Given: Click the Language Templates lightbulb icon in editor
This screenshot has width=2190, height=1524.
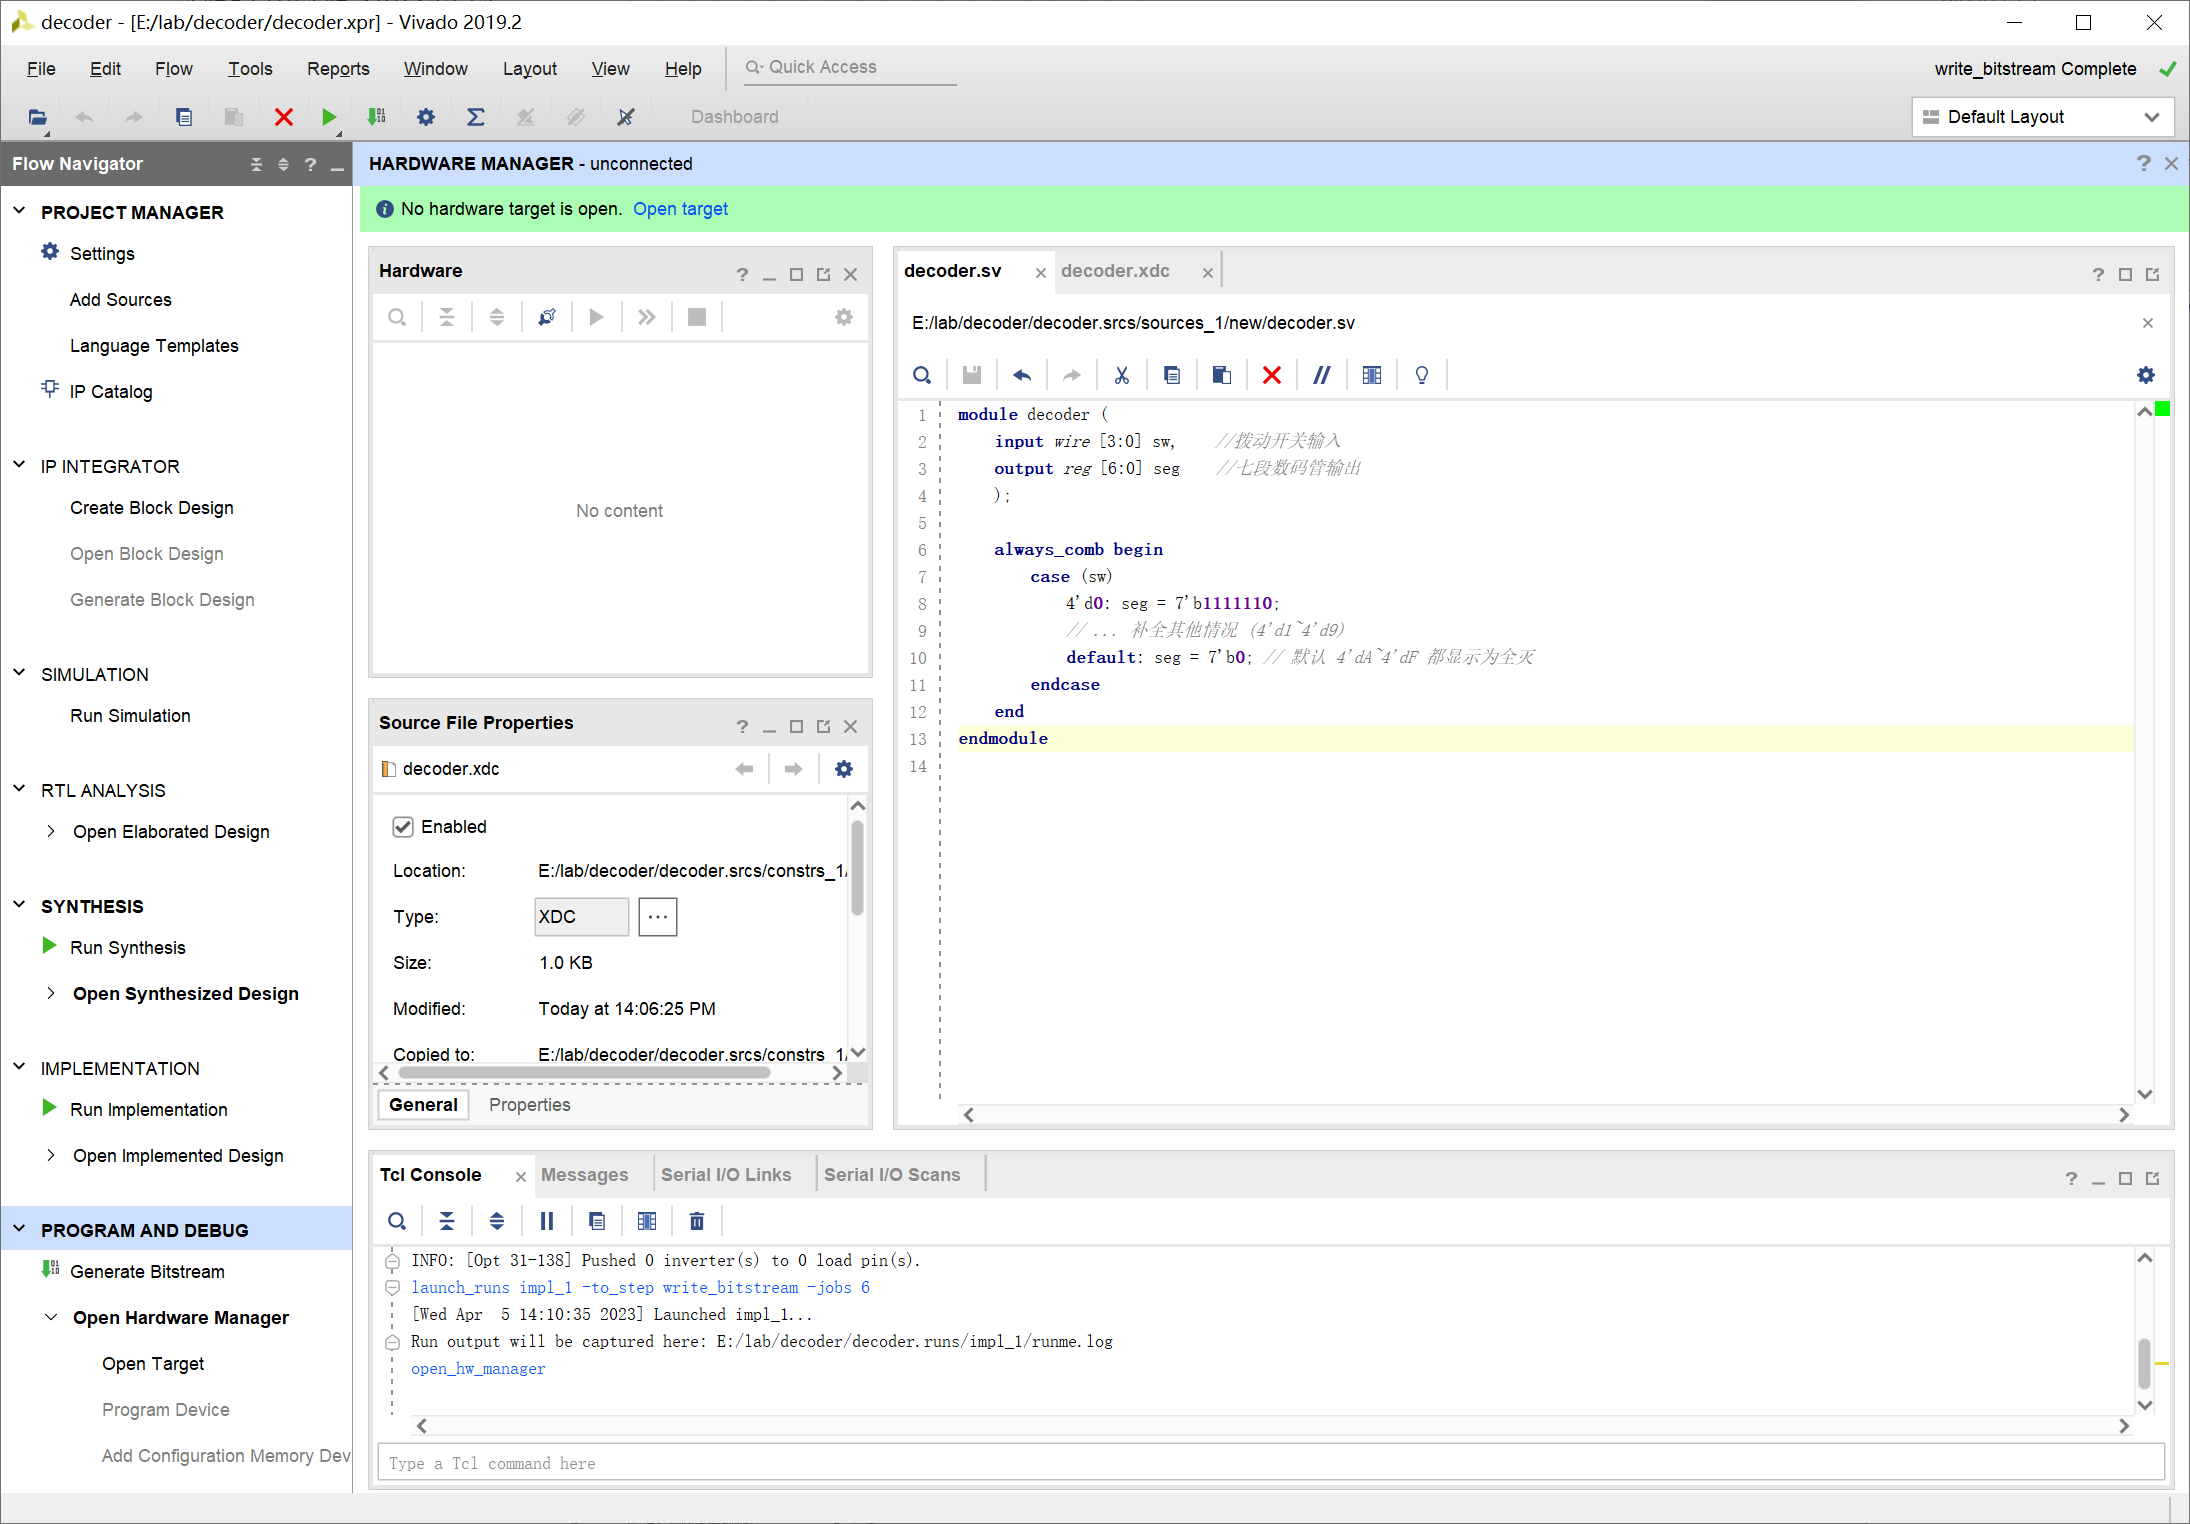Looking at the screenshot, I should point(1421,375).
